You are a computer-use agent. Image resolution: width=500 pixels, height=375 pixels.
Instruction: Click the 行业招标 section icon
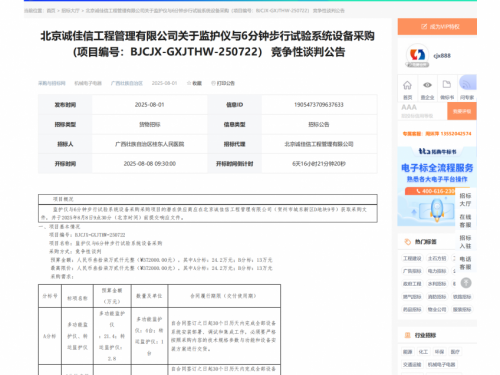(x=407, y=335)
